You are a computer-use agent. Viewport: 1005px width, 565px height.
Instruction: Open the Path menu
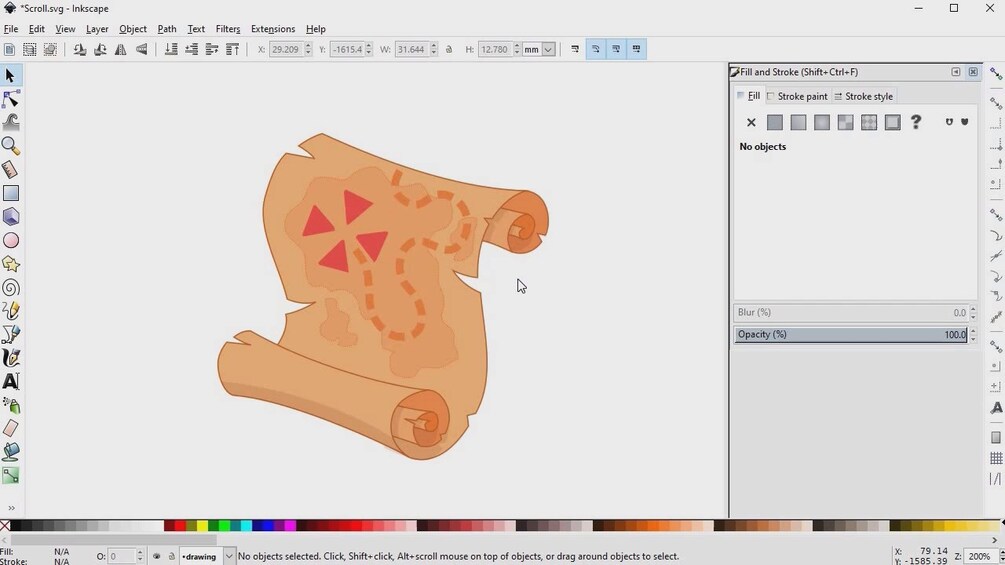pos(167,29)
